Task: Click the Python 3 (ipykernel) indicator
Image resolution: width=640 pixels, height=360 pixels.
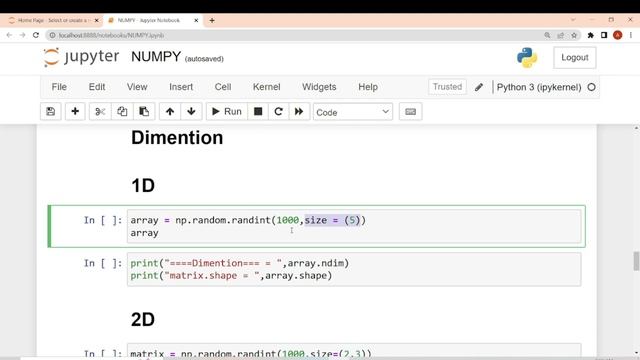Action: [539, 87]
